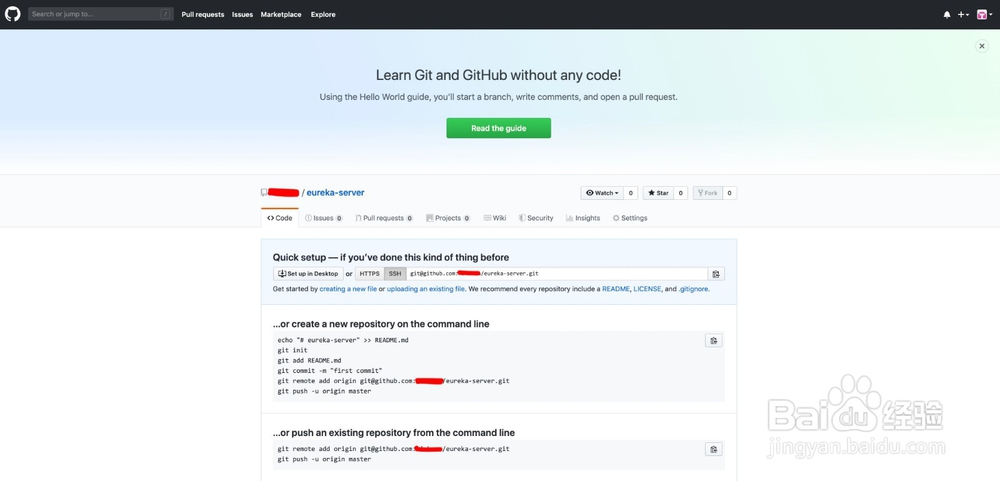Open Marketplace in top navigation

281,15
